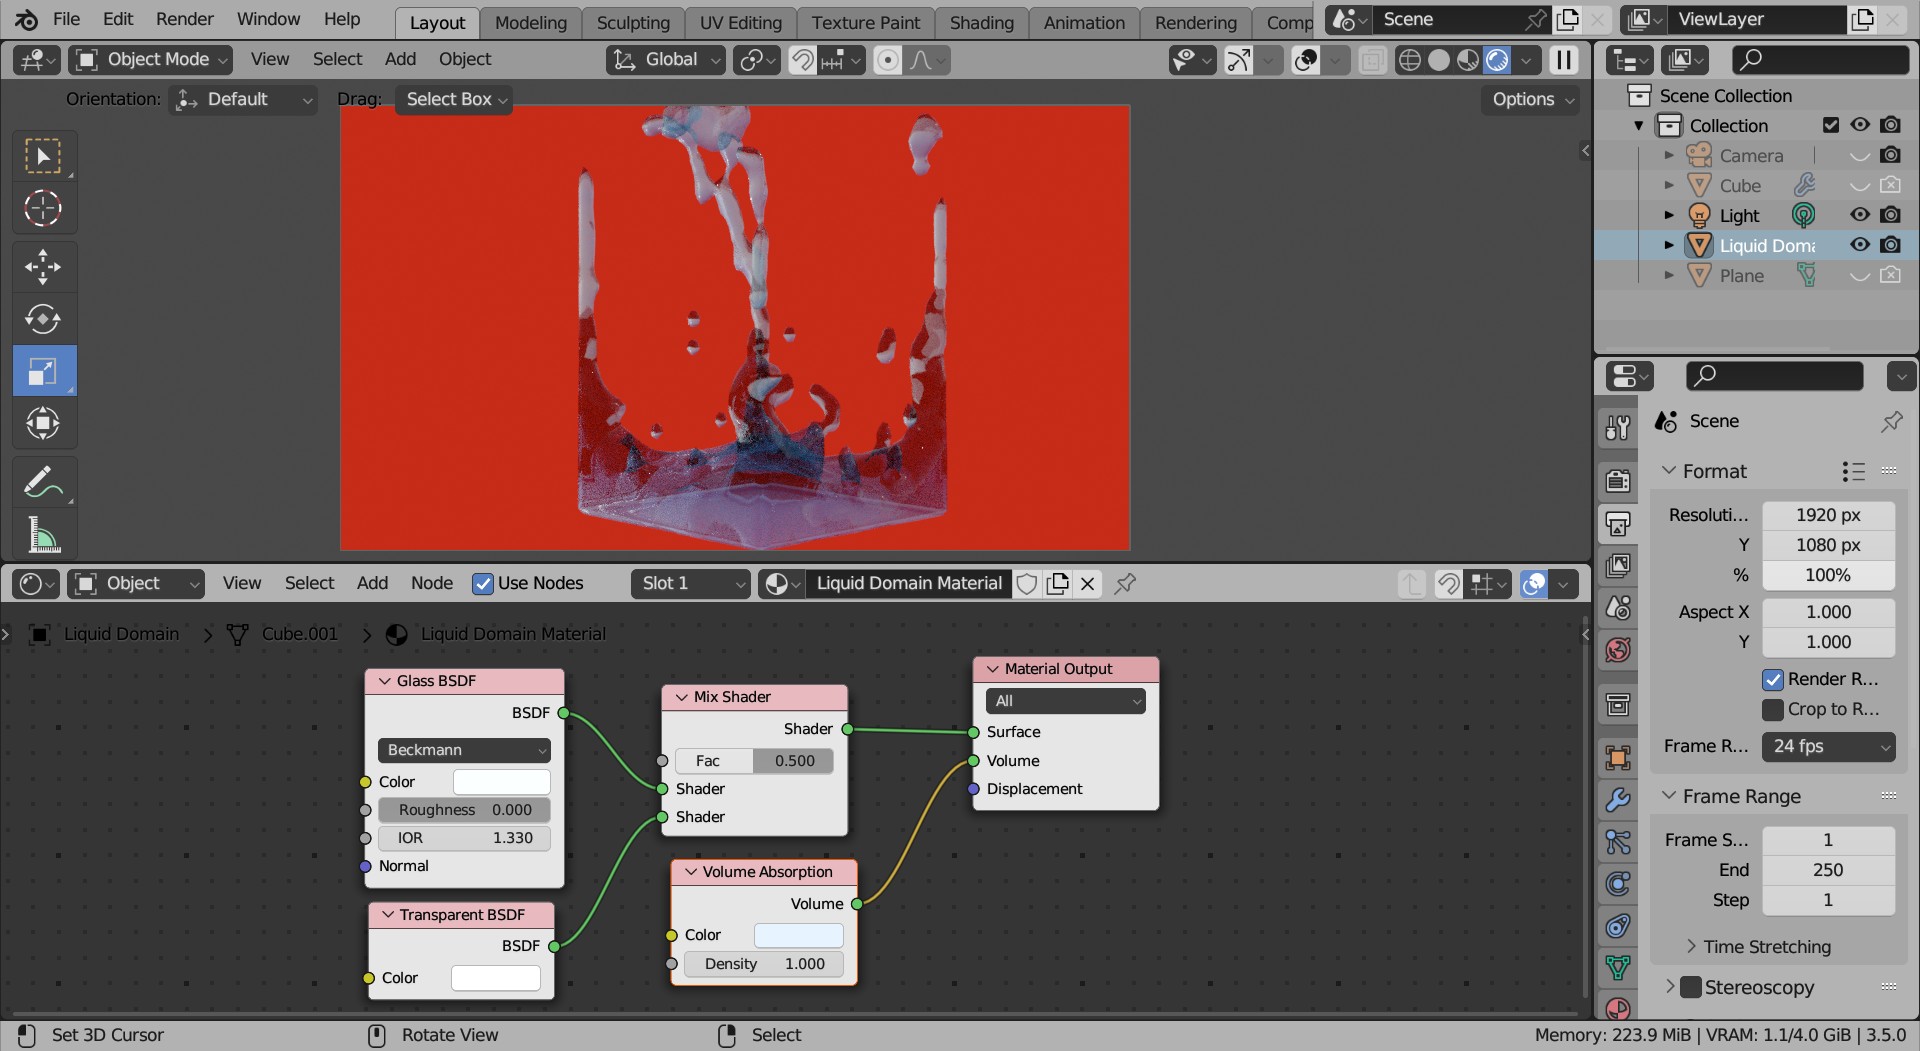Click the Frame End 250 field

1828,870
